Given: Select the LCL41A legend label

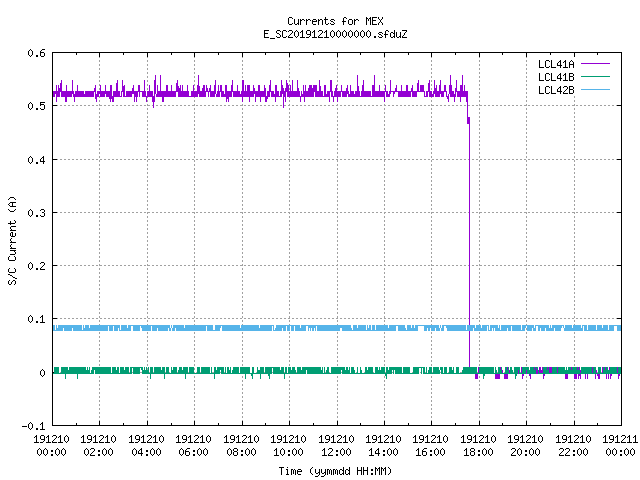Looking at the screenshot, I should [x=556, y=64].
